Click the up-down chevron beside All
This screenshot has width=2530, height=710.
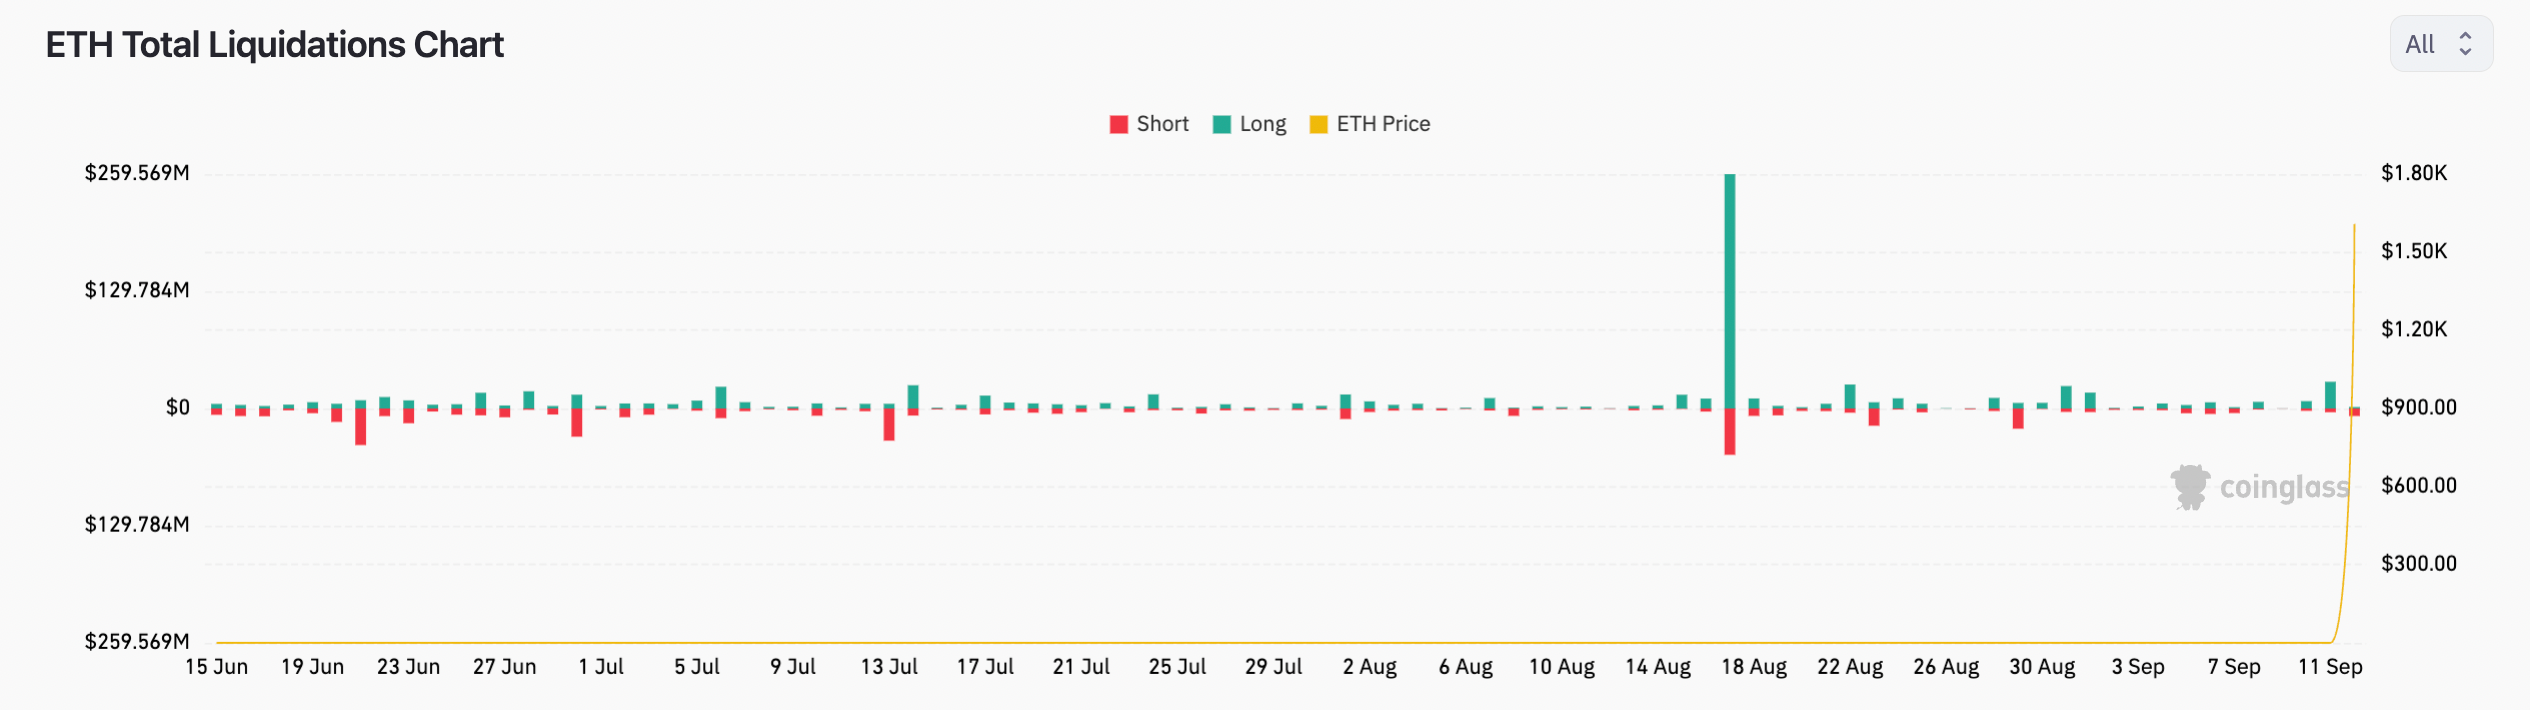pyautogui.click(x=2465, y=44)
